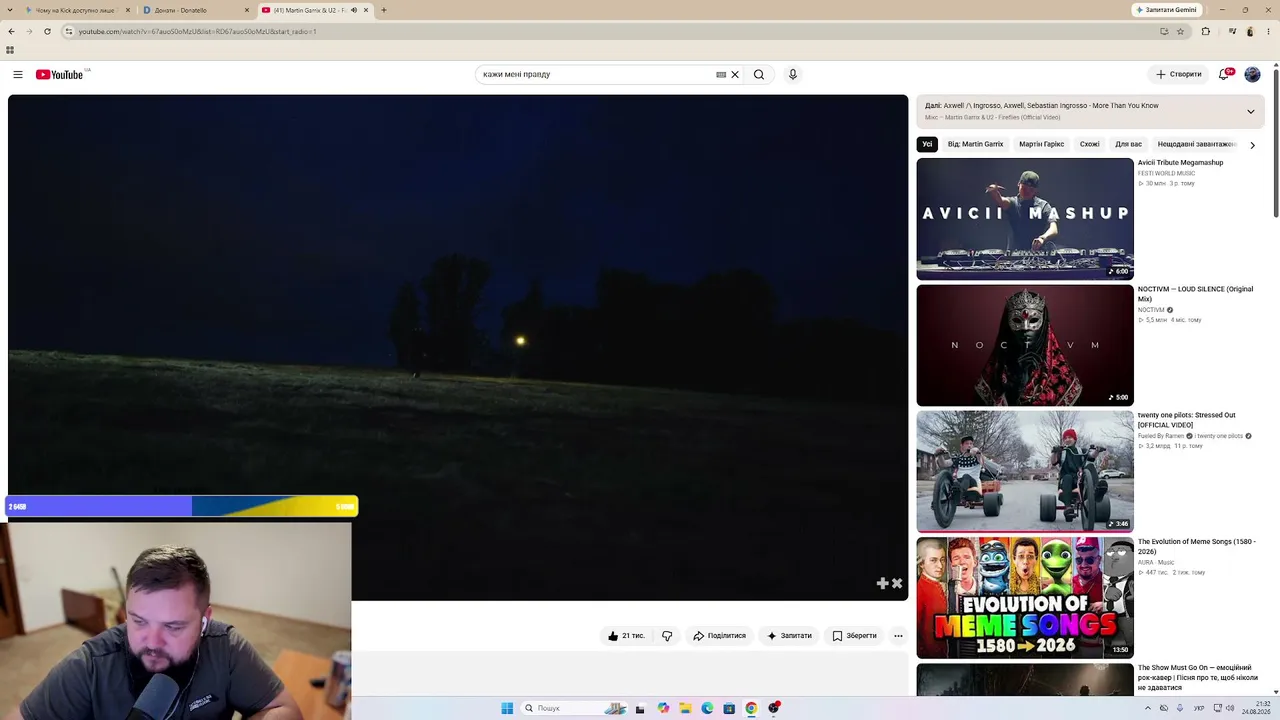Submit search with the magnifier button
This screenshot has height=720, width=1280.
[x=759, y=74]
